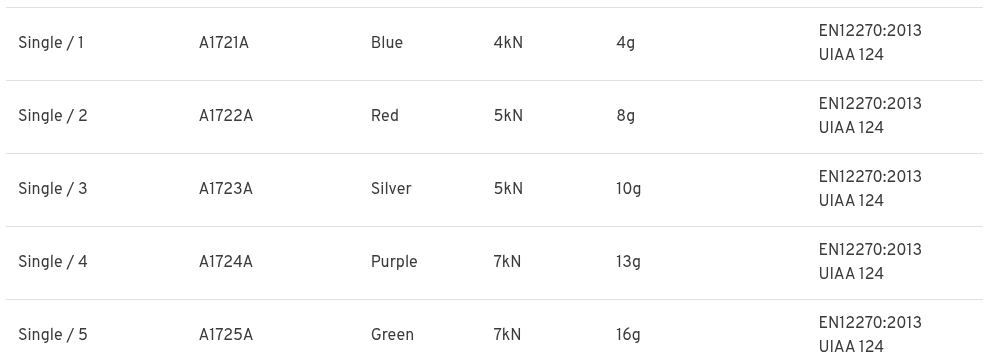Select the Red color cell
The image size is (986, 363).
click(x=385, y=116)
